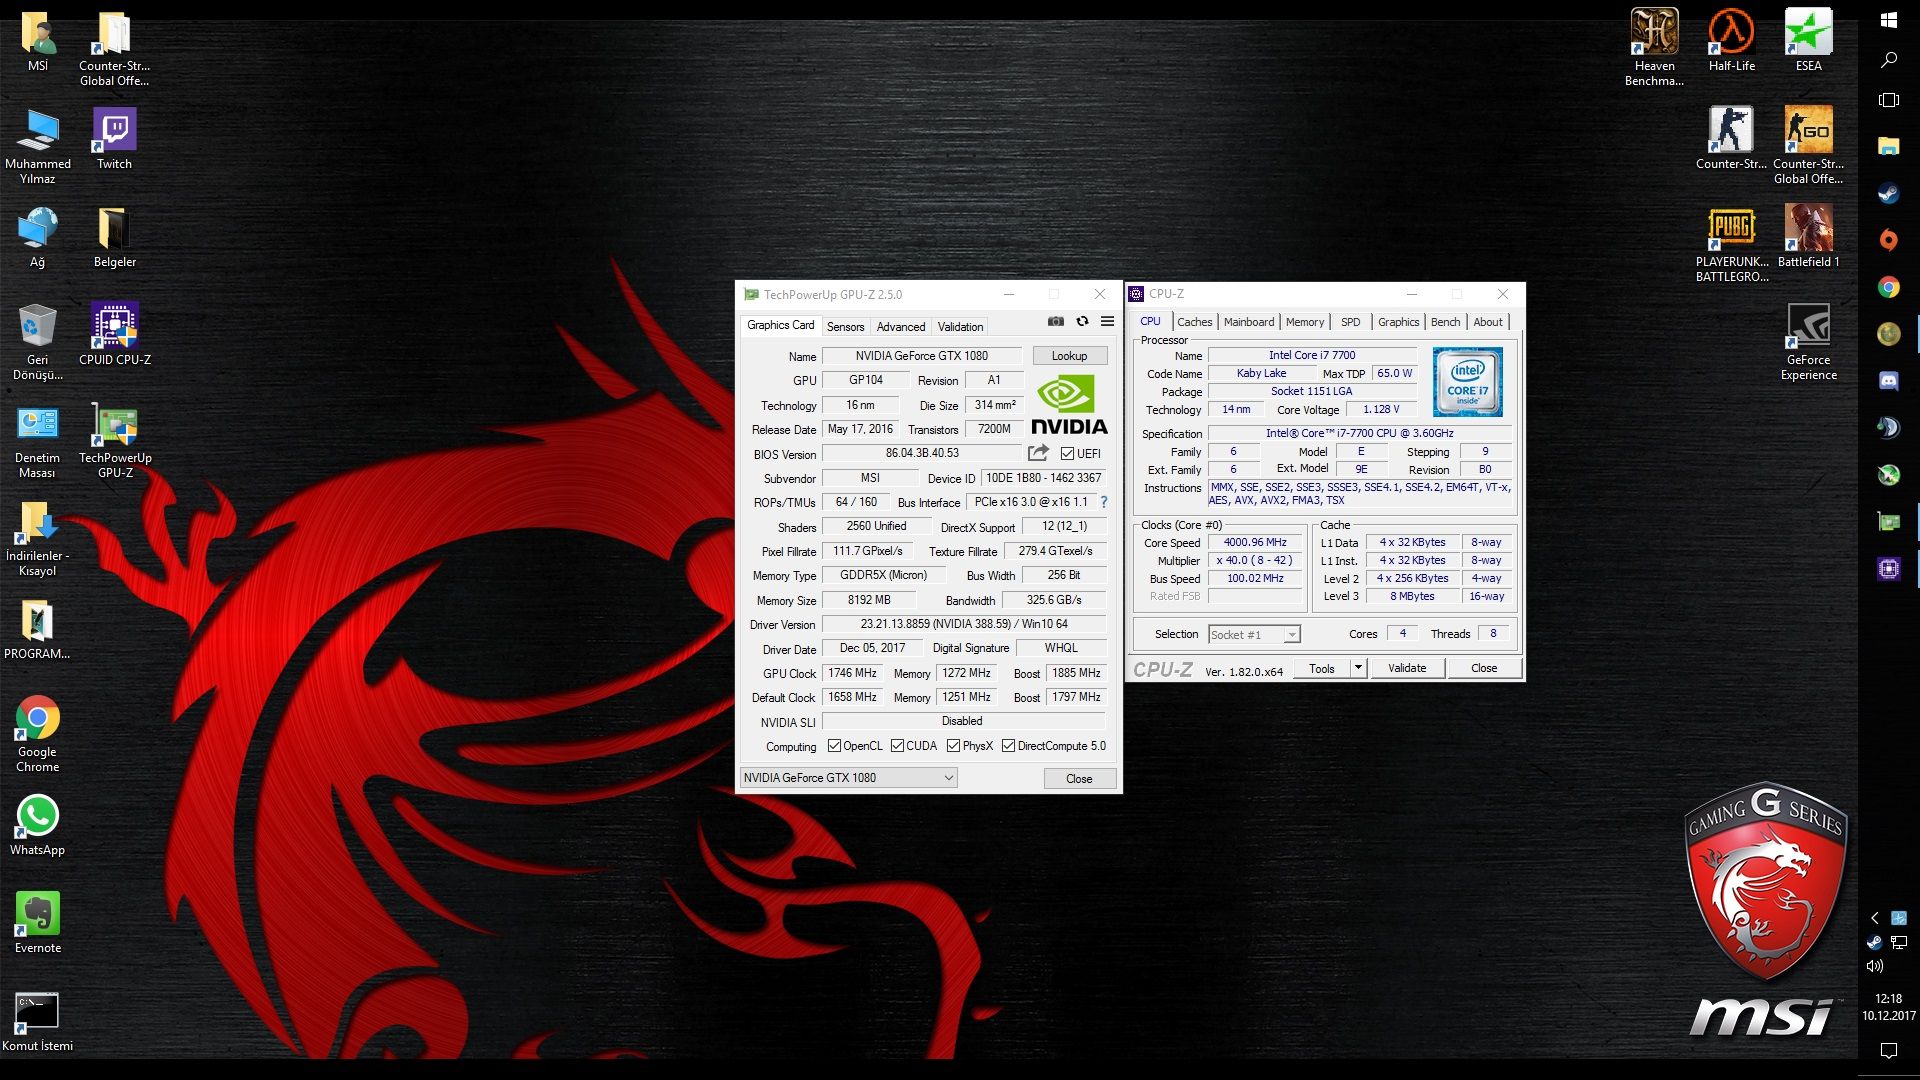
Task: Click GPU-Z screenshot camera icon
Action: [1055, 322]
